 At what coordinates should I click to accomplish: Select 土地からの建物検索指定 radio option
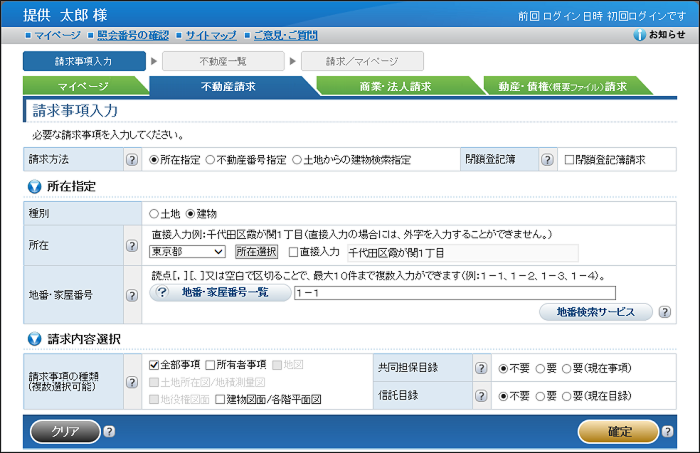click(297, 160)
